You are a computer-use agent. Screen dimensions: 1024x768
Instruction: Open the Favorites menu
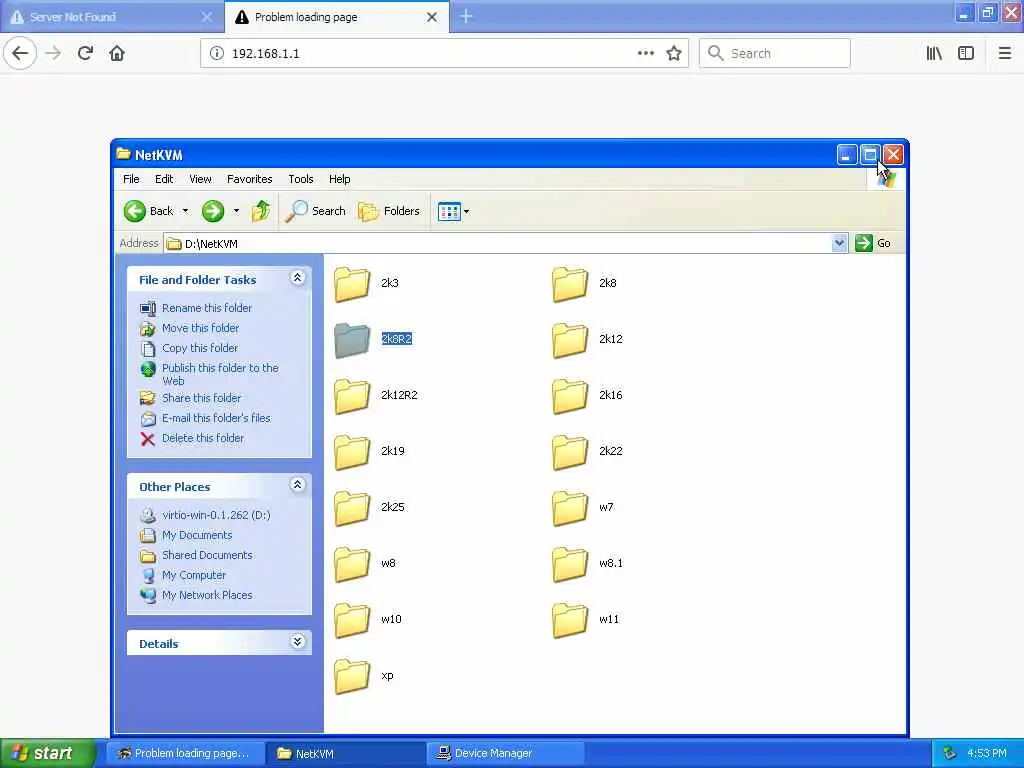pos(249,179)
